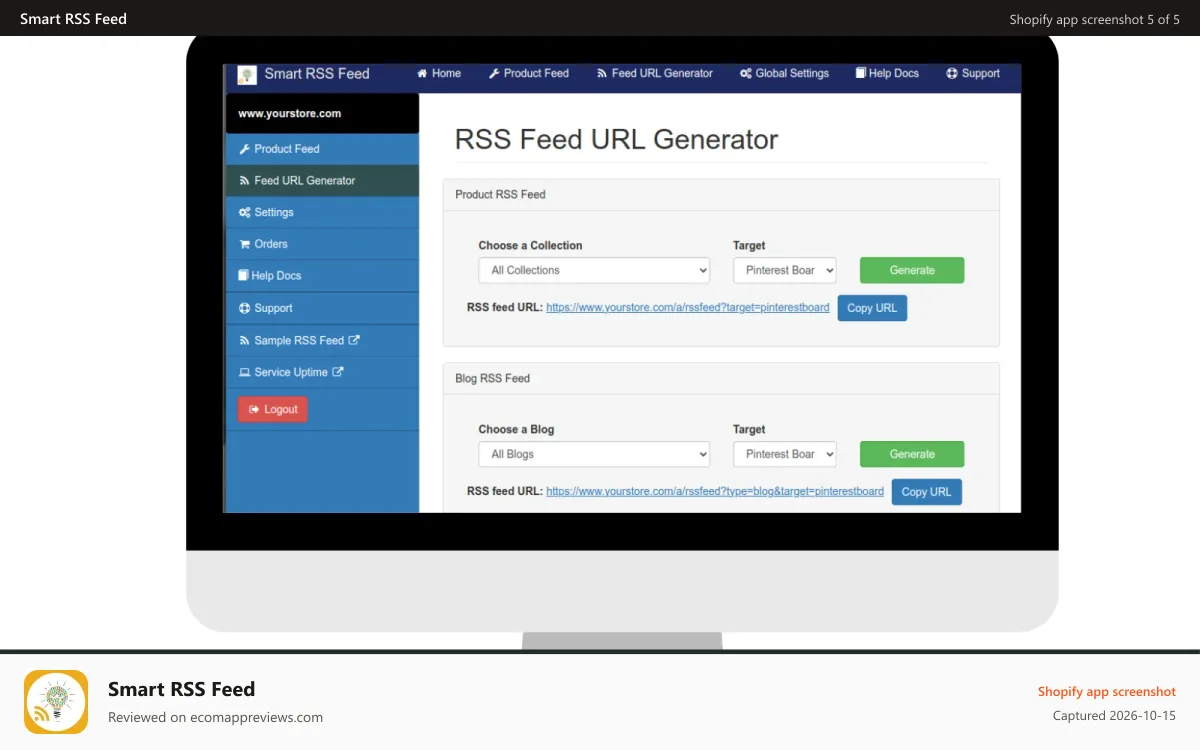Open the Blog feed Target dropdown
Viewport: 1200px width, 750px height.
pyautogui.click(x=784, y=454)
